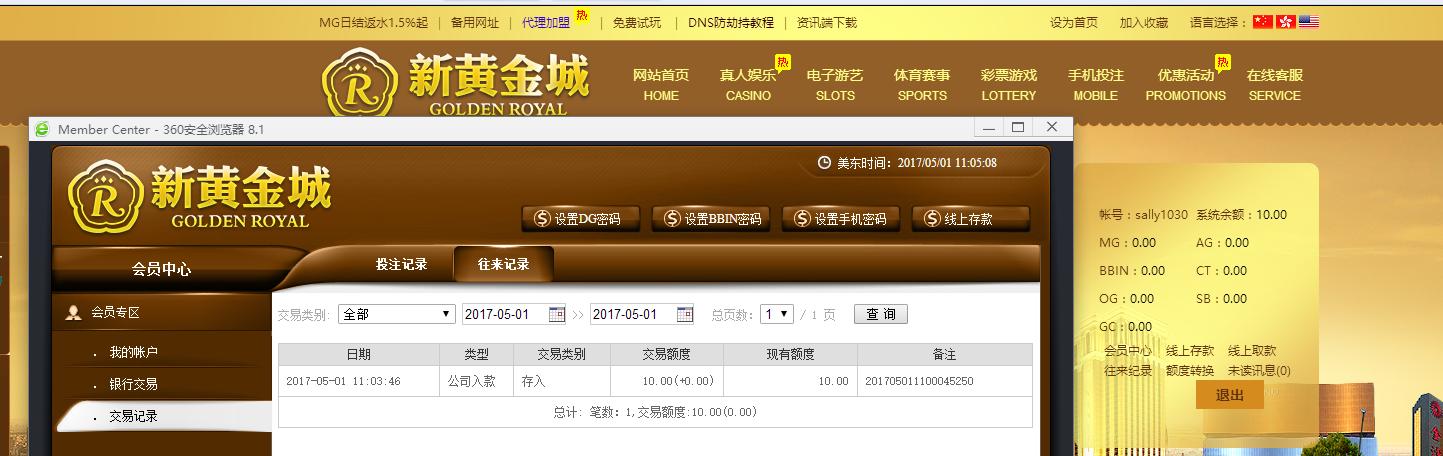Click the 会员专区 sidebar section header
The image size is (1443, 456).
click(162, 313)
